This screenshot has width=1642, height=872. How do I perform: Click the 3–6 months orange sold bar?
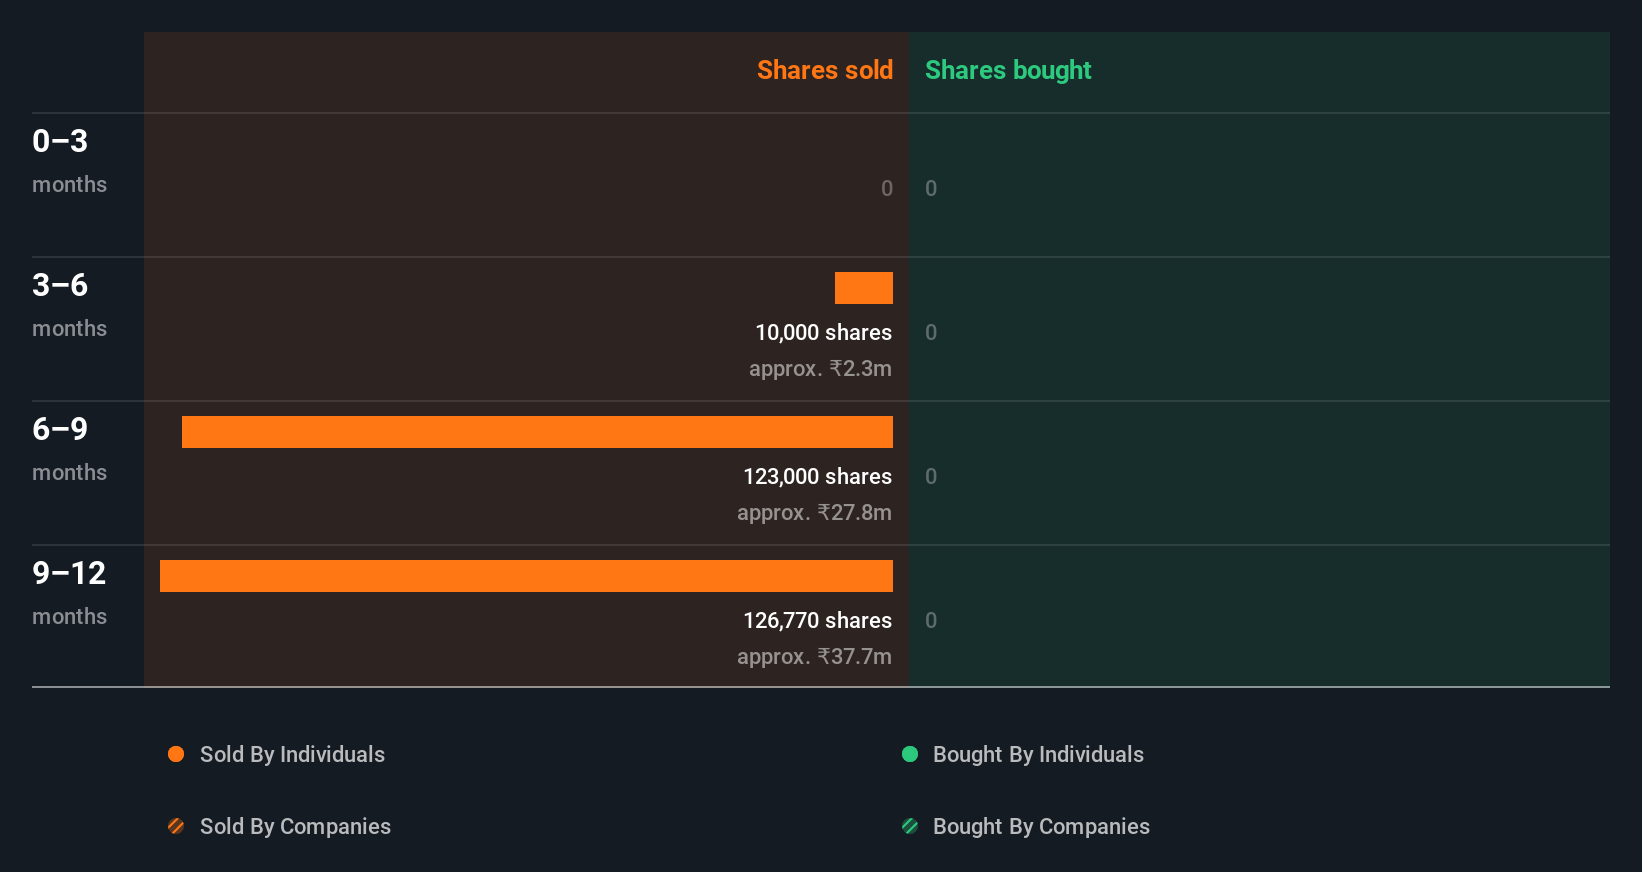click(x=864, y=288)
